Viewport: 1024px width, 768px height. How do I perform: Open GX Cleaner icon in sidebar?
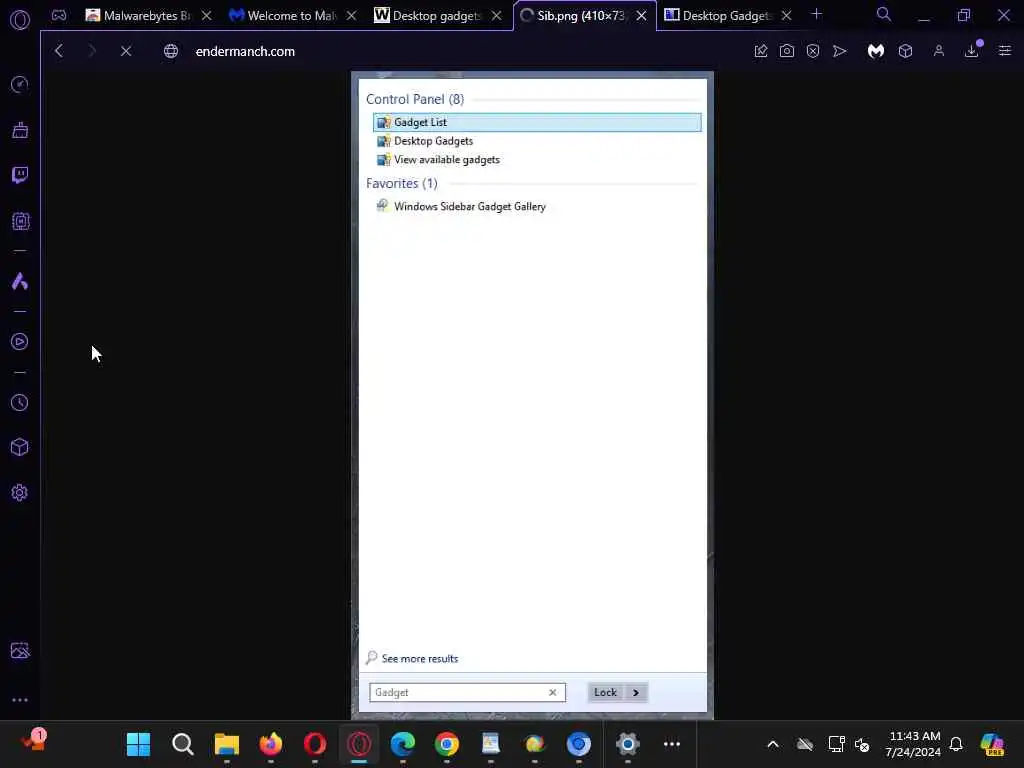(20, 130)
